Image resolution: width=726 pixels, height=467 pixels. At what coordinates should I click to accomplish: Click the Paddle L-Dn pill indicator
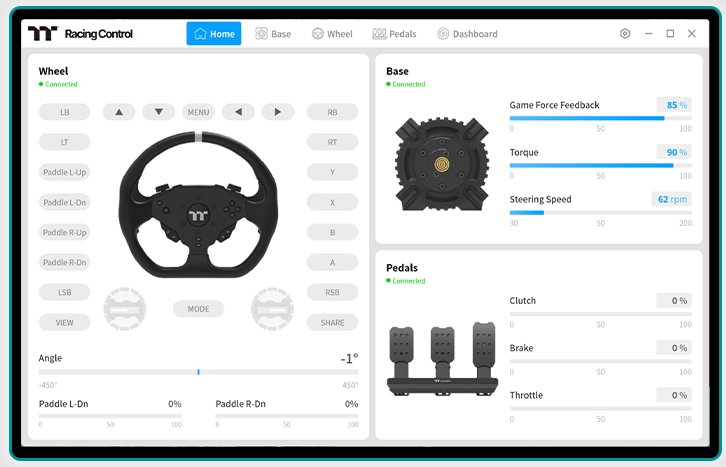(x=64, y=202)
